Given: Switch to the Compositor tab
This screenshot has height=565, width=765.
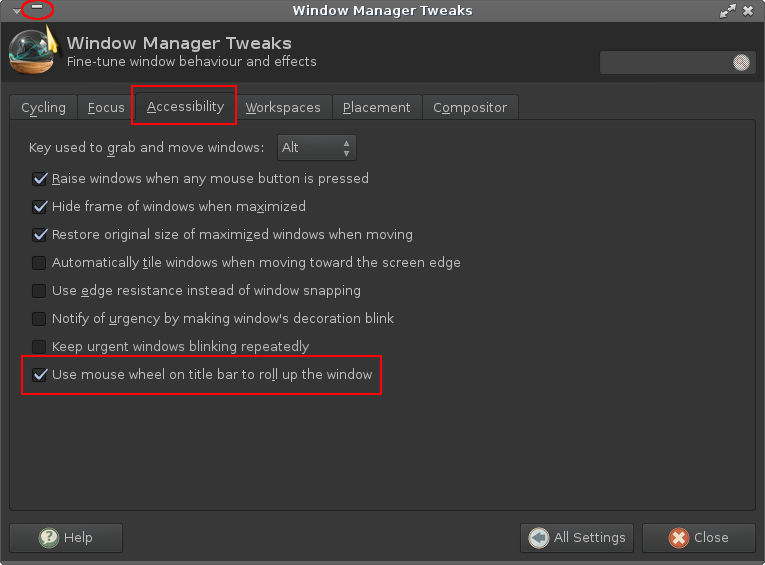Looking at the screenshot, I should click(x=470, y=107).
